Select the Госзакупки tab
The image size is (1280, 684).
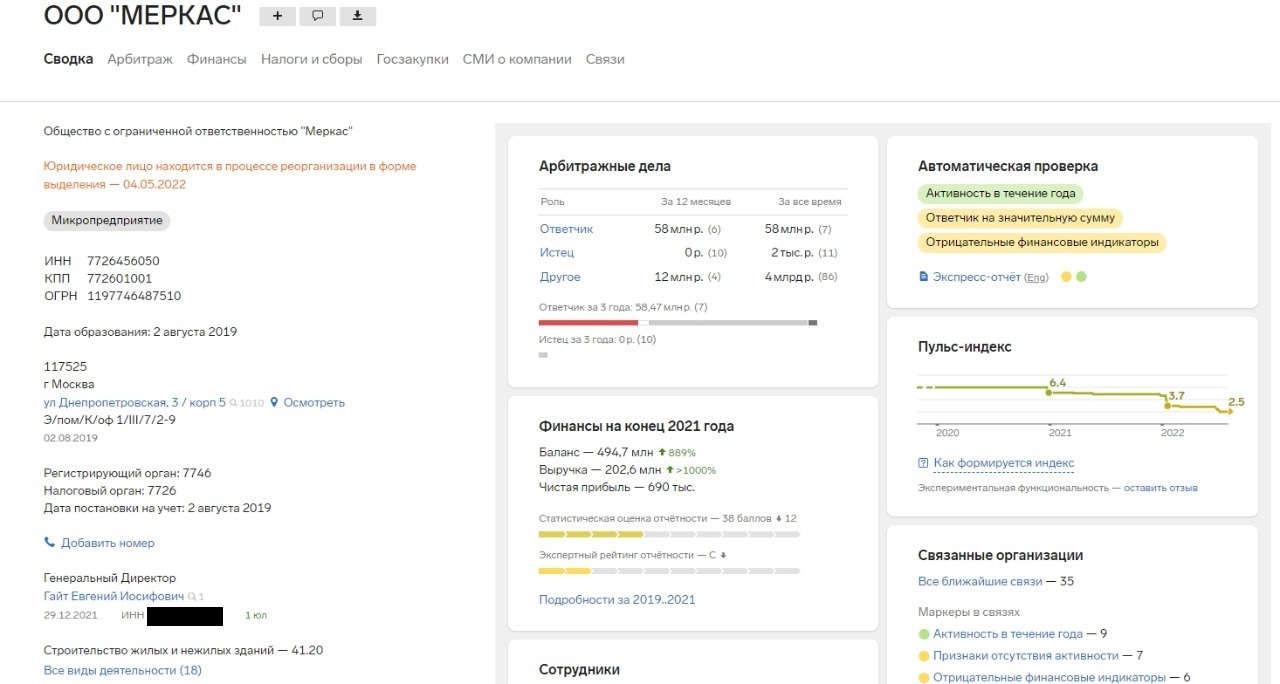(x=412, y=59)
